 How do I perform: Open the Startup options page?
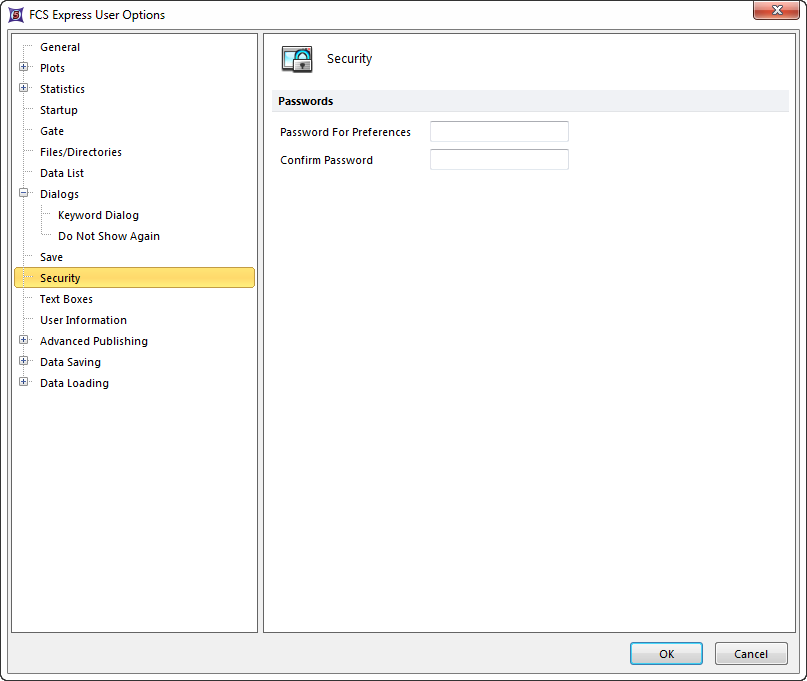[58, 110]
